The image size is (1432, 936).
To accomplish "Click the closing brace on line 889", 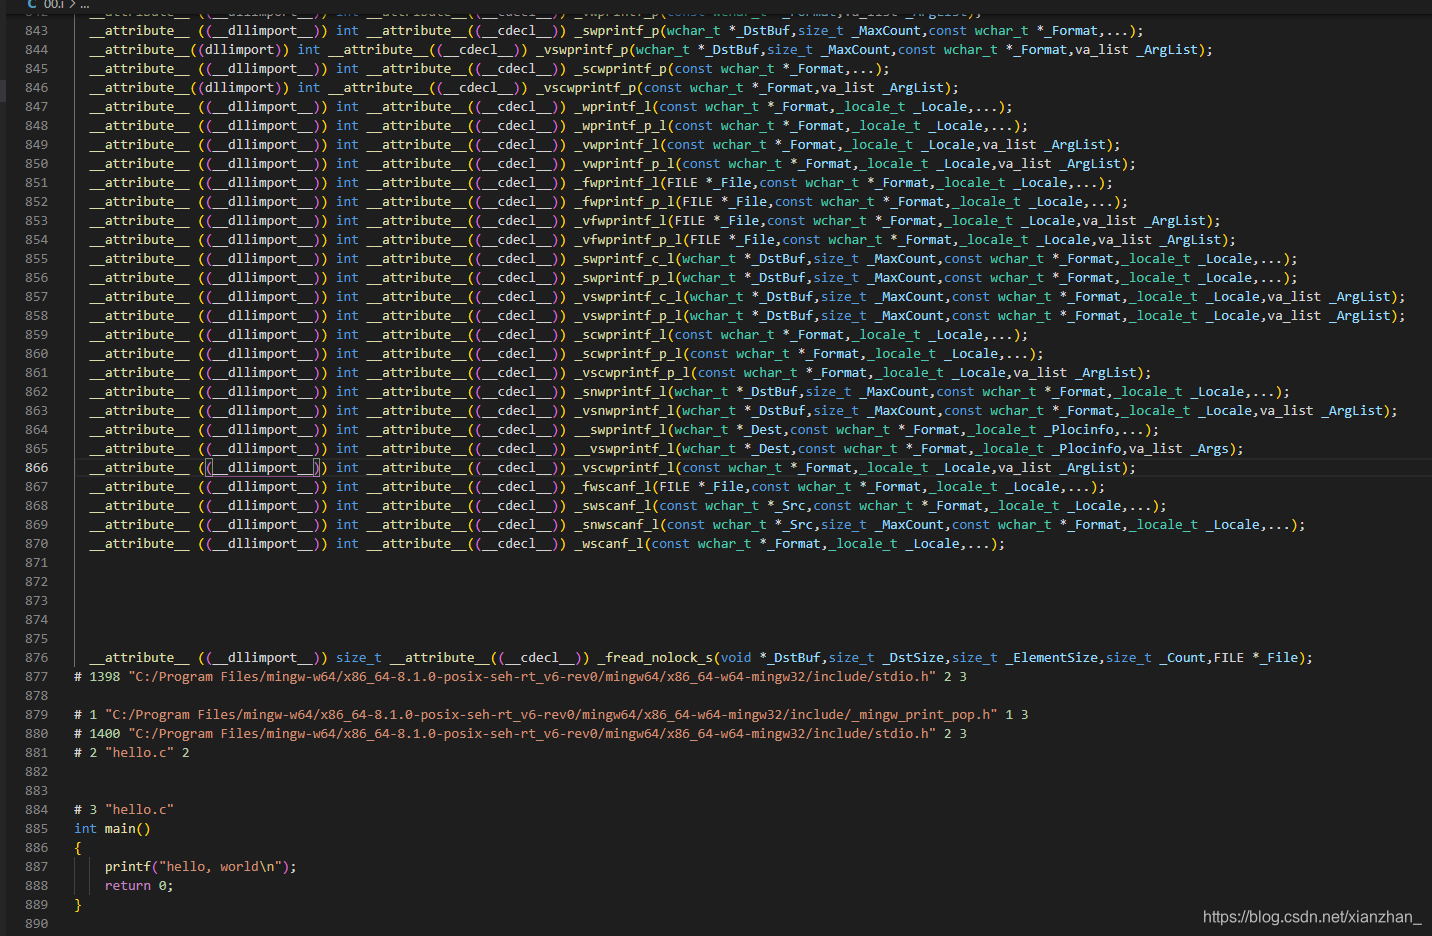I will 78,905.
